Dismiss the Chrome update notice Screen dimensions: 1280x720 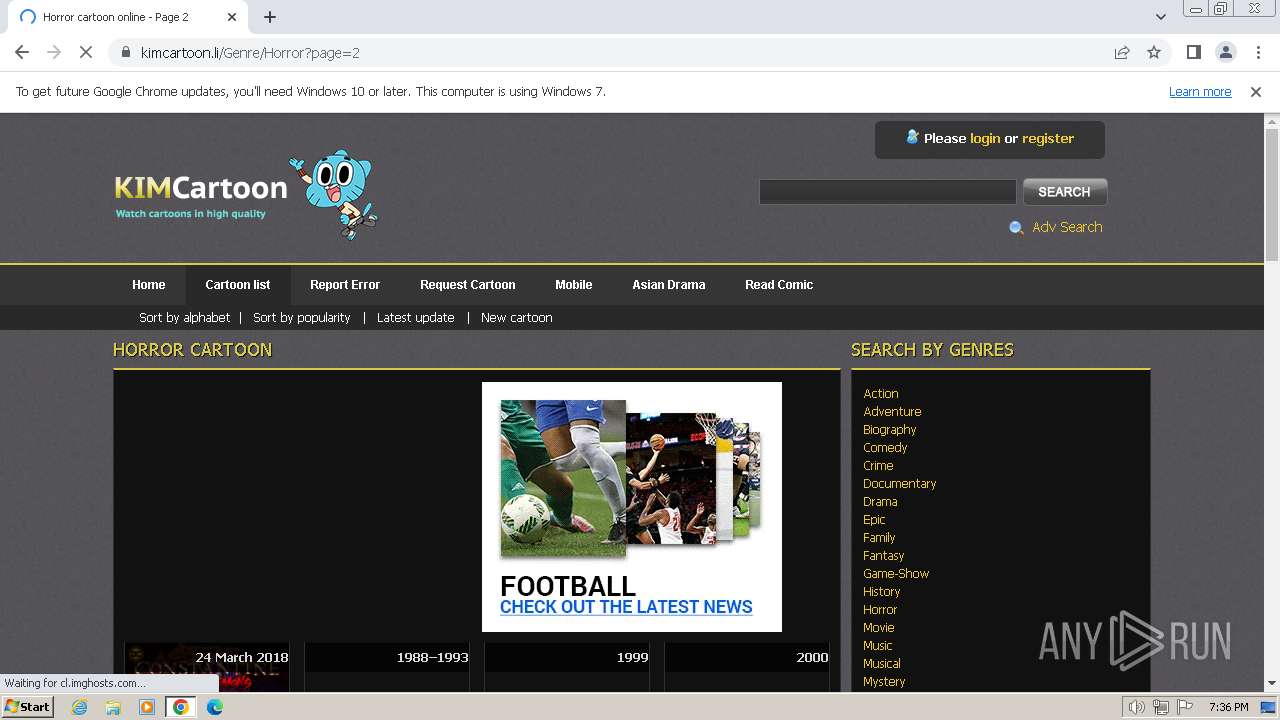(x=1255, y=91)
